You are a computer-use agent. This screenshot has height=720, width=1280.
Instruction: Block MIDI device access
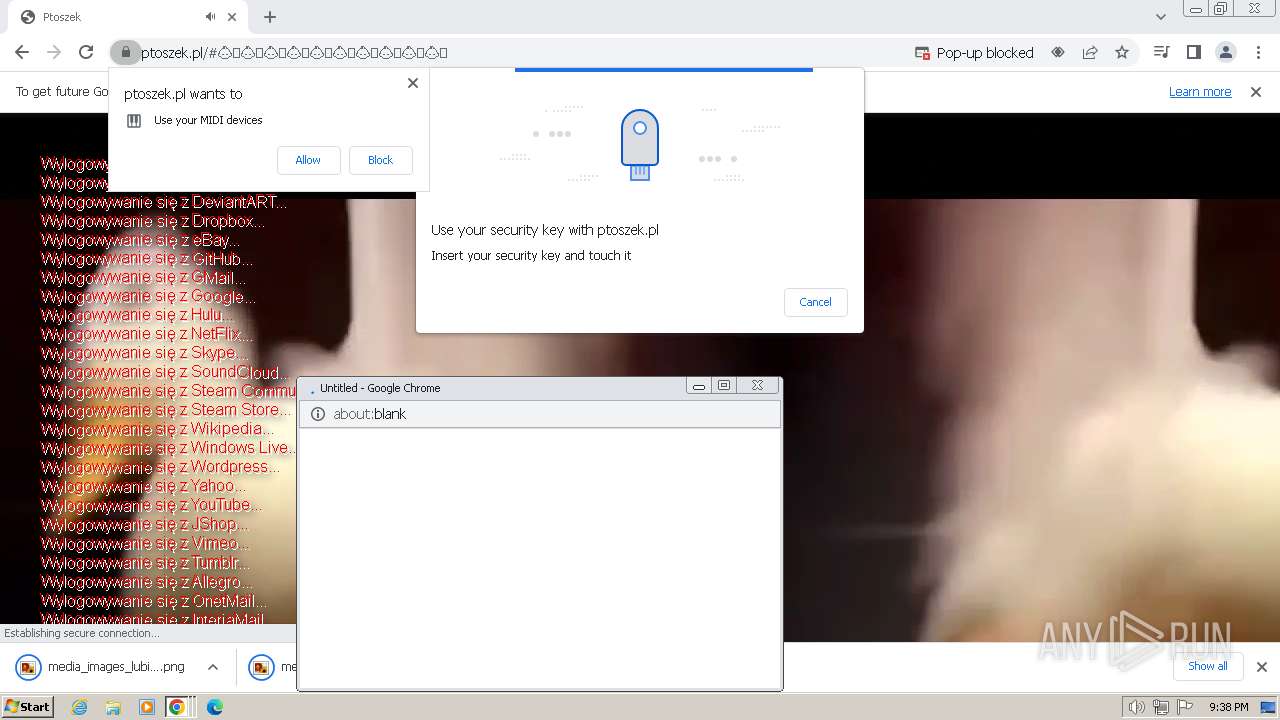pos(380,160)
